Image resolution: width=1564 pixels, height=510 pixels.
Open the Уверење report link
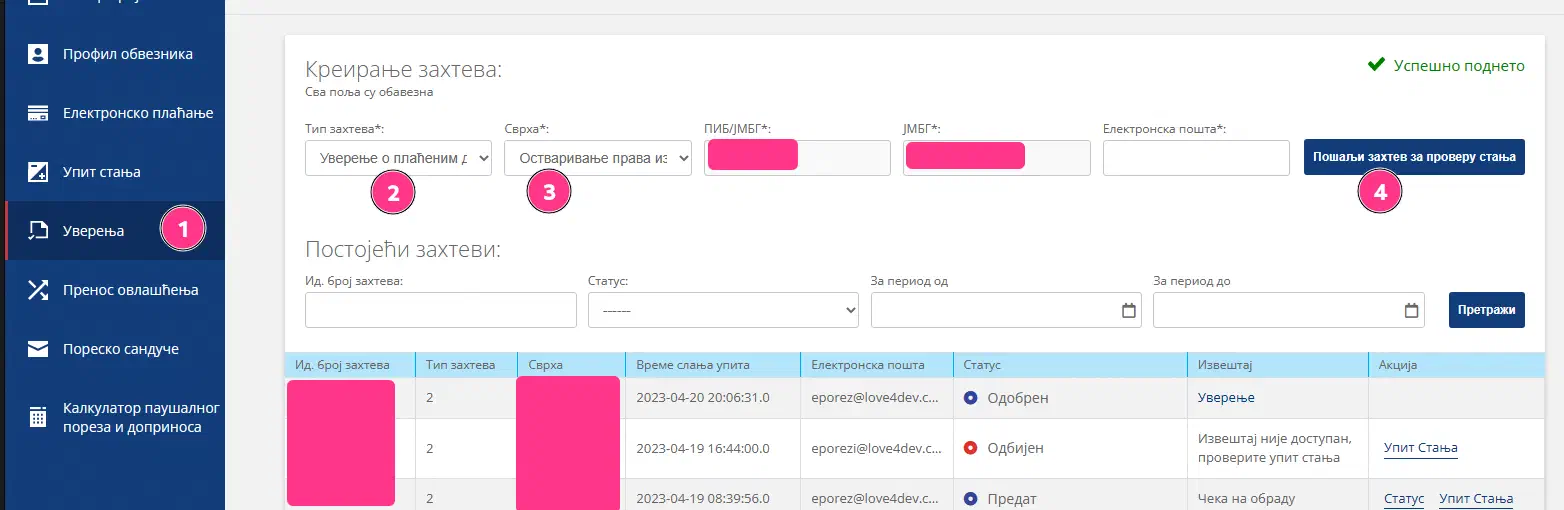coord(1226,398)
